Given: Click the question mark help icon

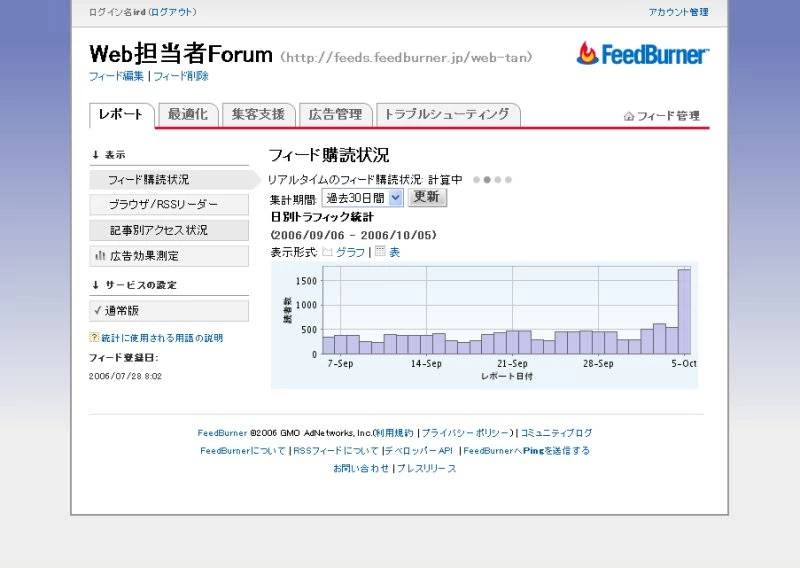Looking at the screenshot, I should point(94,338).
